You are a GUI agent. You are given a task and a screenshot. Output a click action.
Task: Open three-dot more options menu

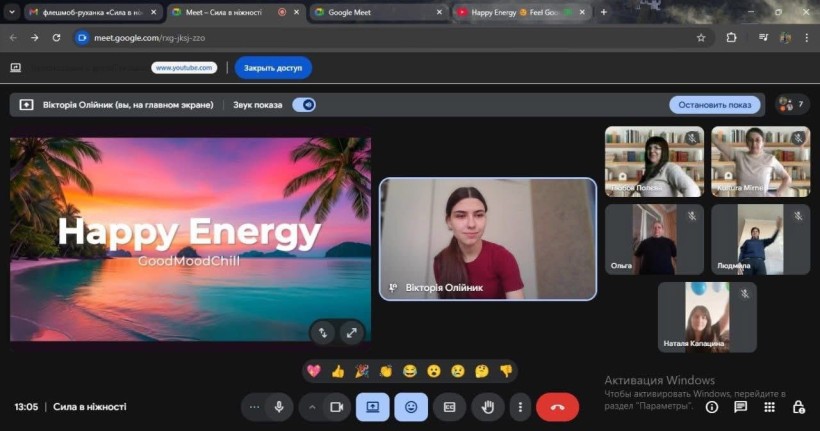(x=519, y=407)
